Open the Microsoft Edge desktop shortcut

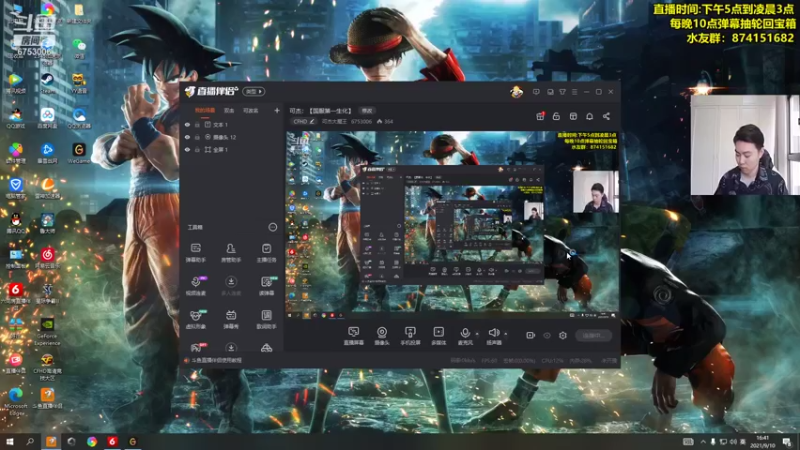pyautogui.click(x=16, y=401)
